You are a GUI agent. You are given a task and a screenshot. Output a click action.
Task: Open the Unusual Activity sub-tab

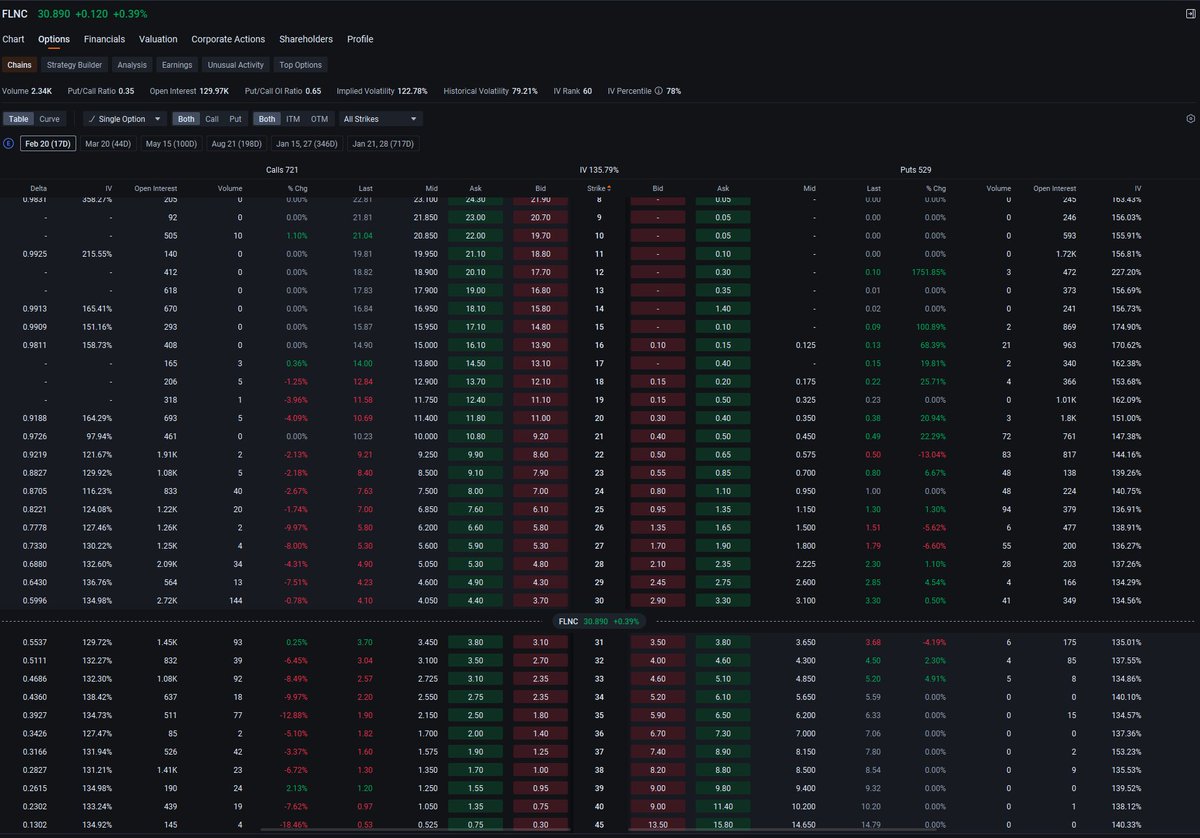[236, 65]
